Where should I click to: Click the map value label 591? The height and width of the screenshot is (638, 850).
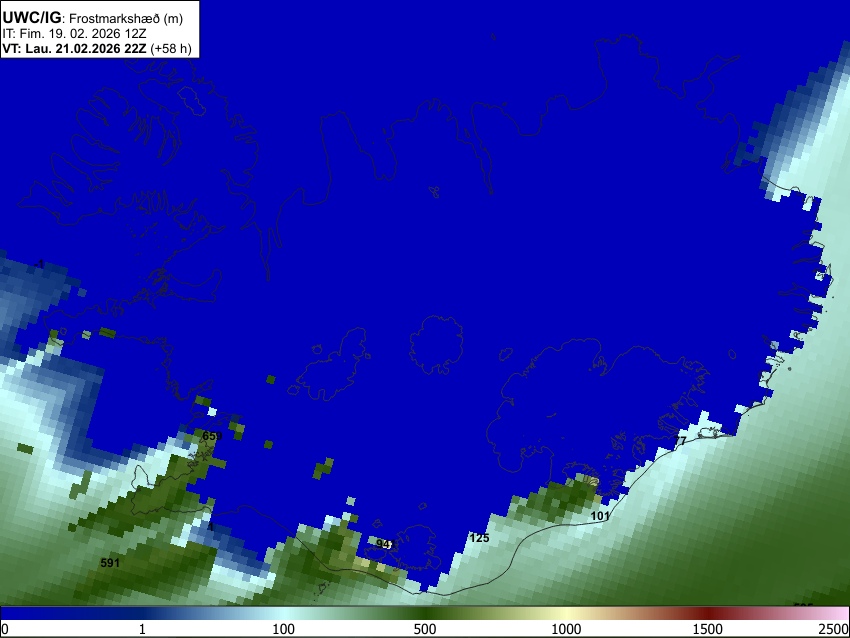(110, 563)
